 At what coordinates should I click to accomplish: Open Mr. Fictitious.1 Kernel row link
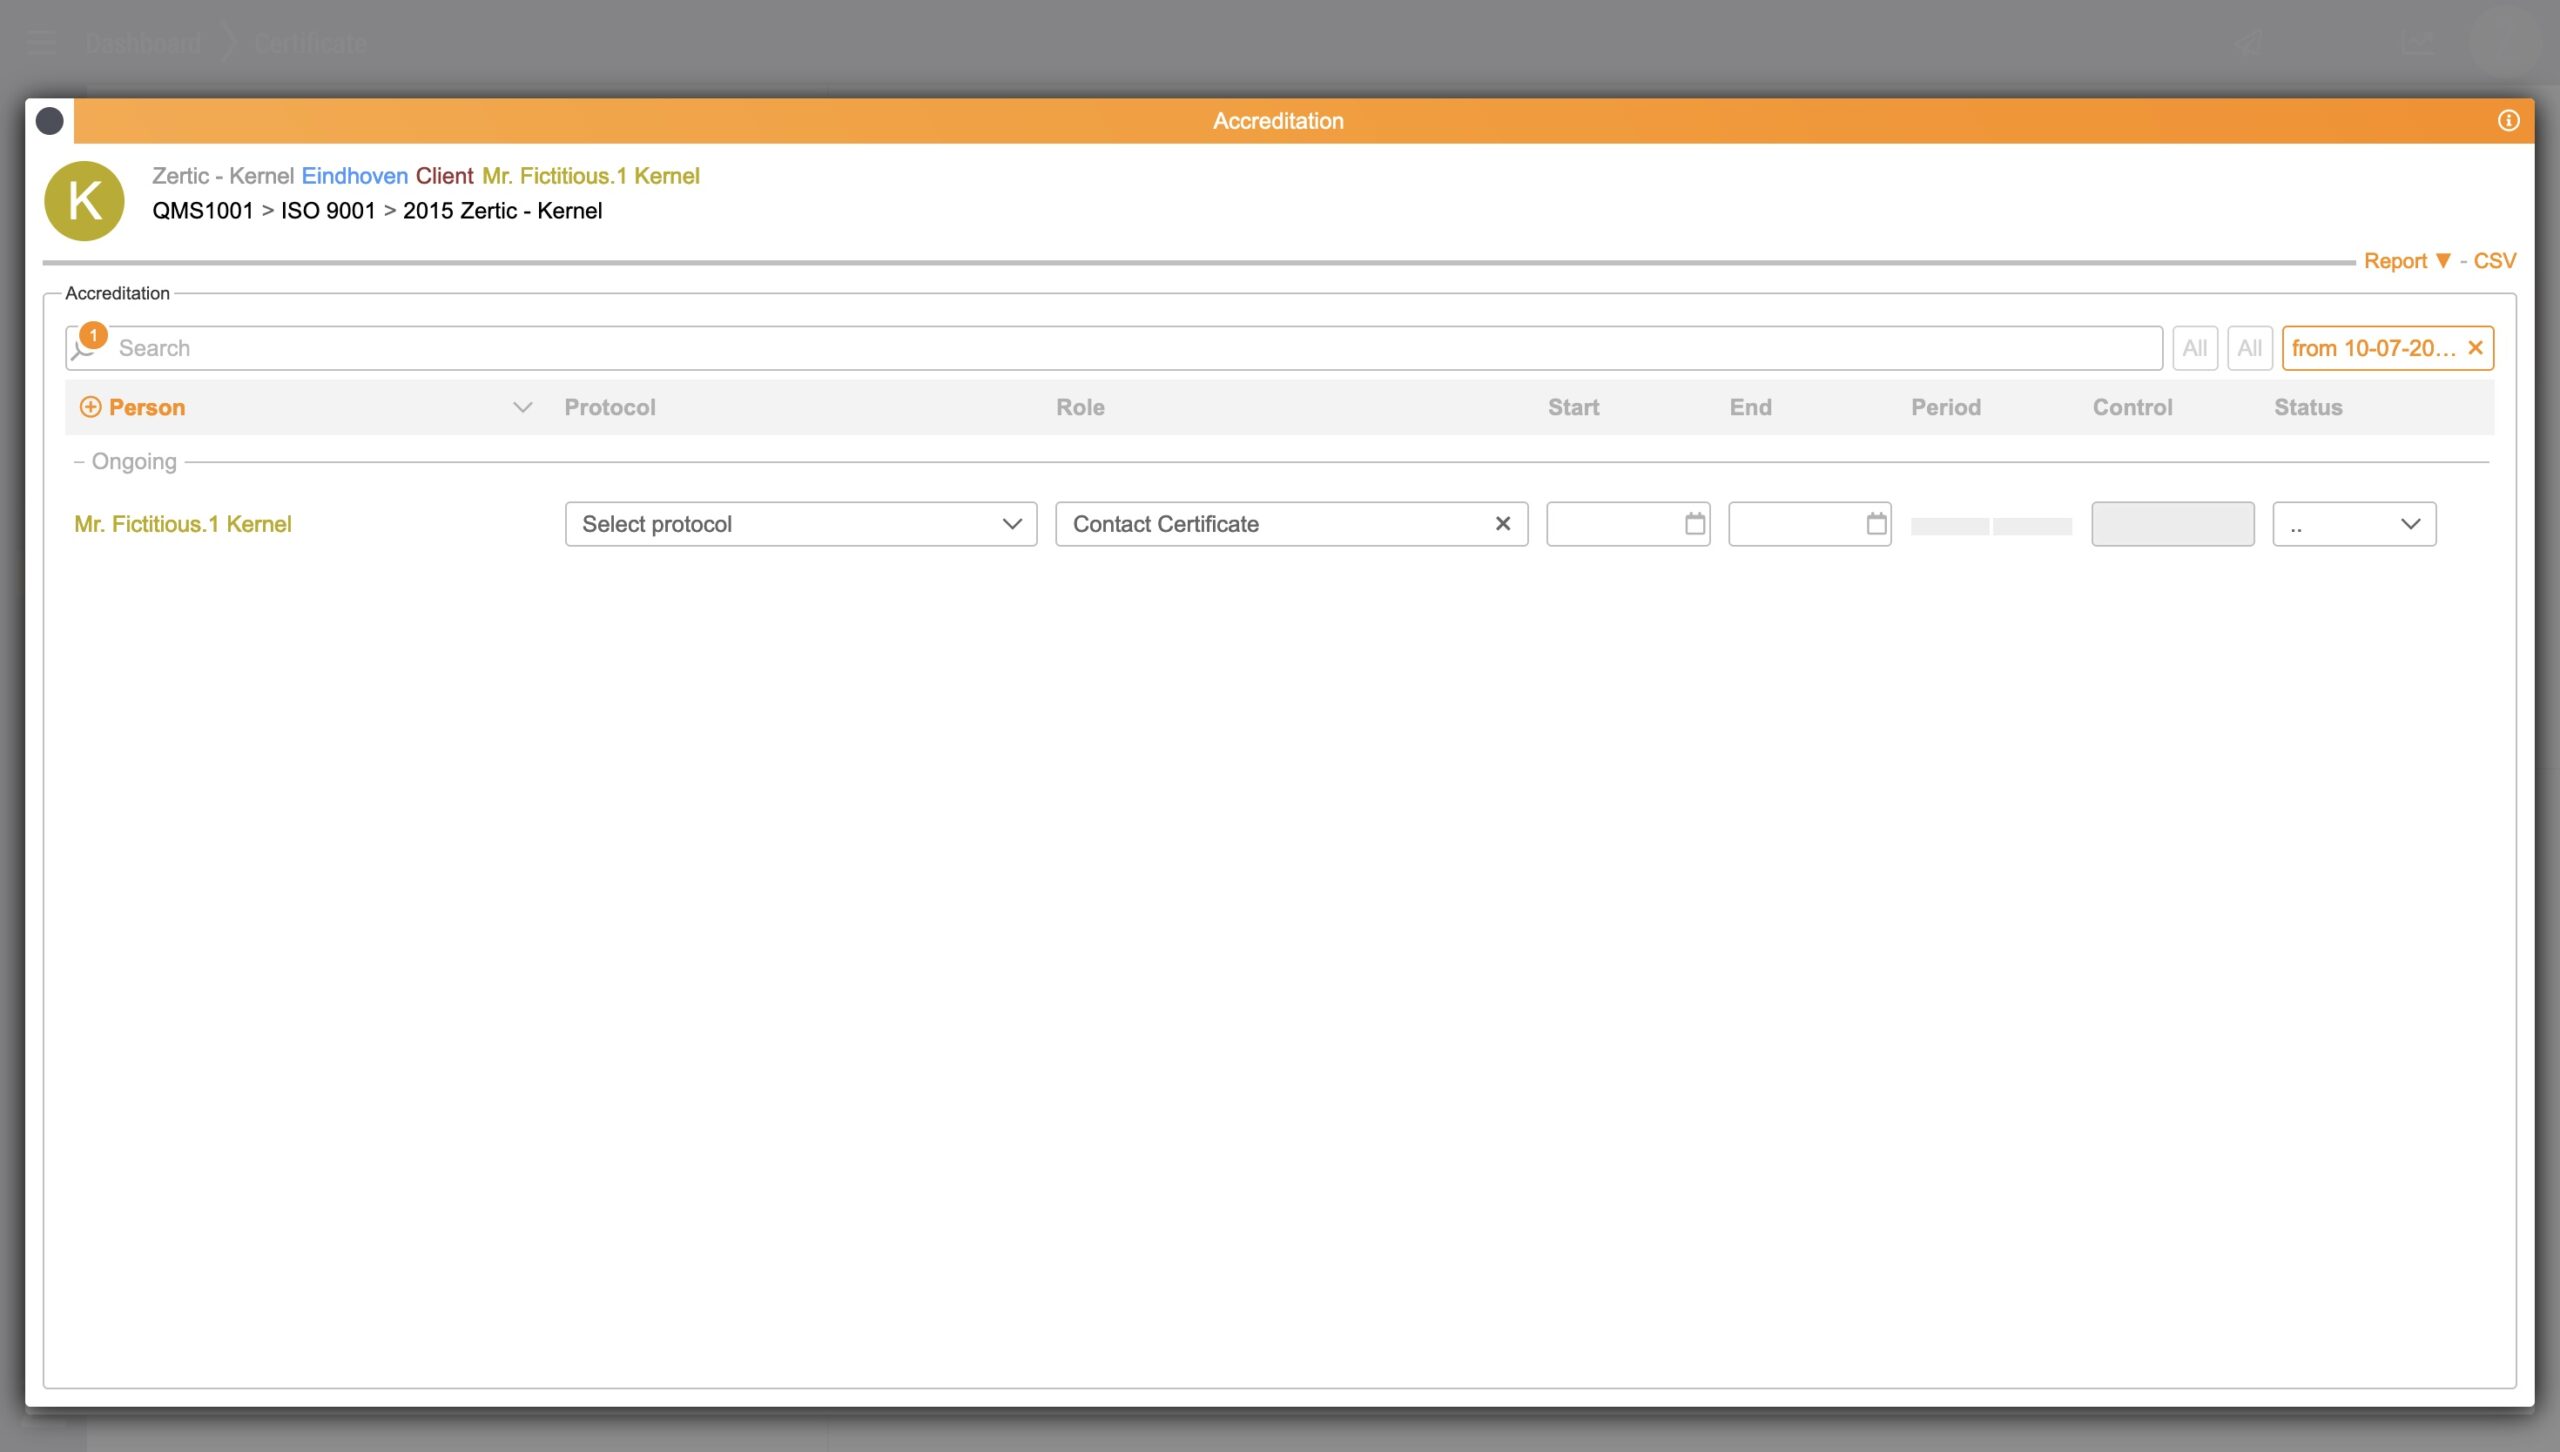point(183,524)
